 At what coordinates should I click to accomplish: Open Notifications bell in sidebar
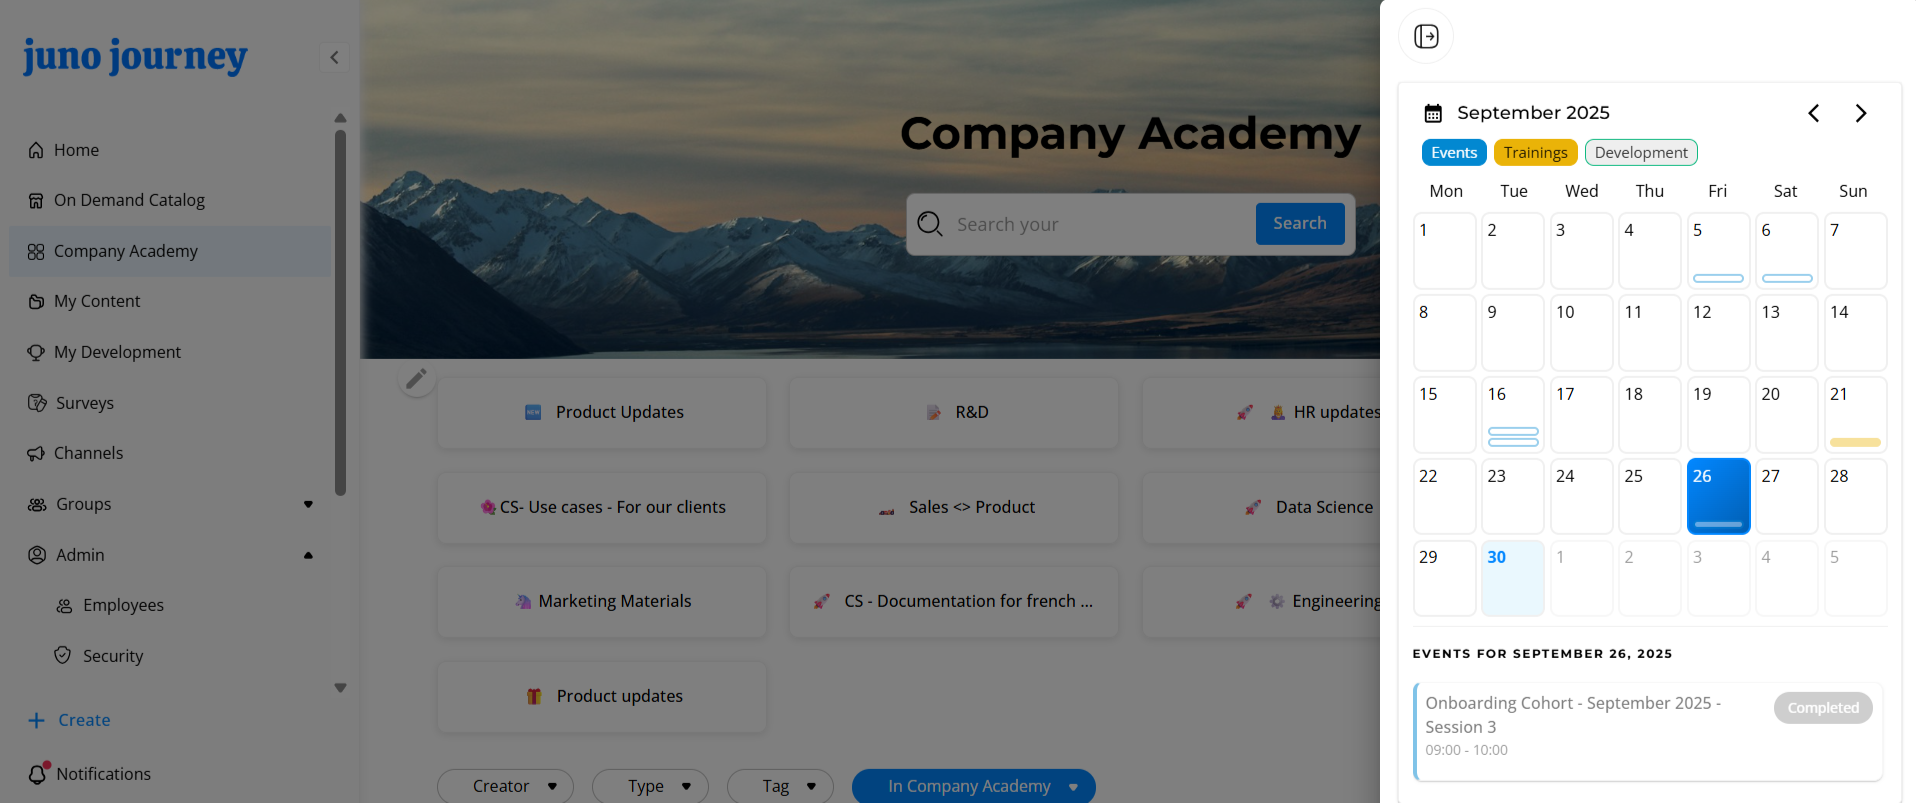point(38,773)
